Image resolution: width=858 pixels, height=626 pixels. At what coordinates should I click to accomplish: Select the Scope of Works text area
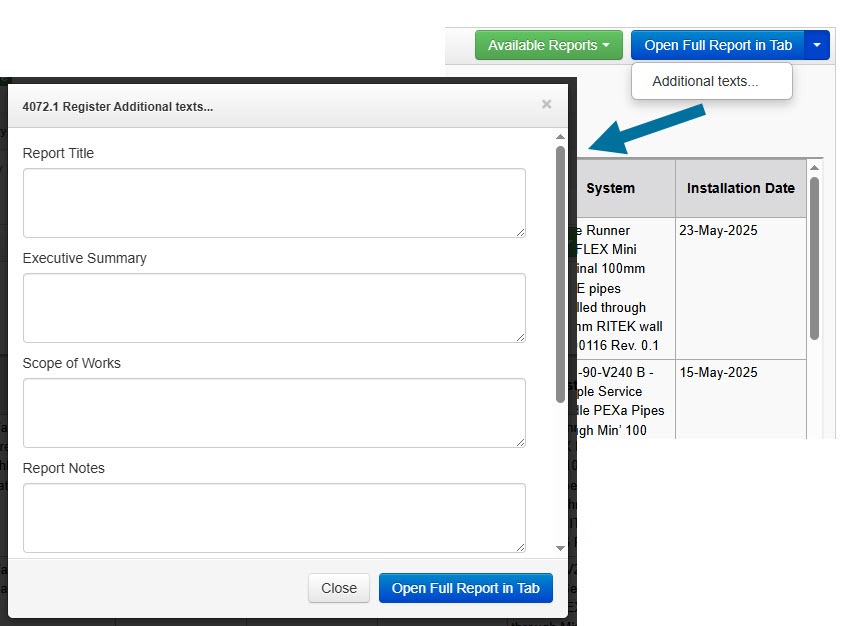[x=273, y=413]
